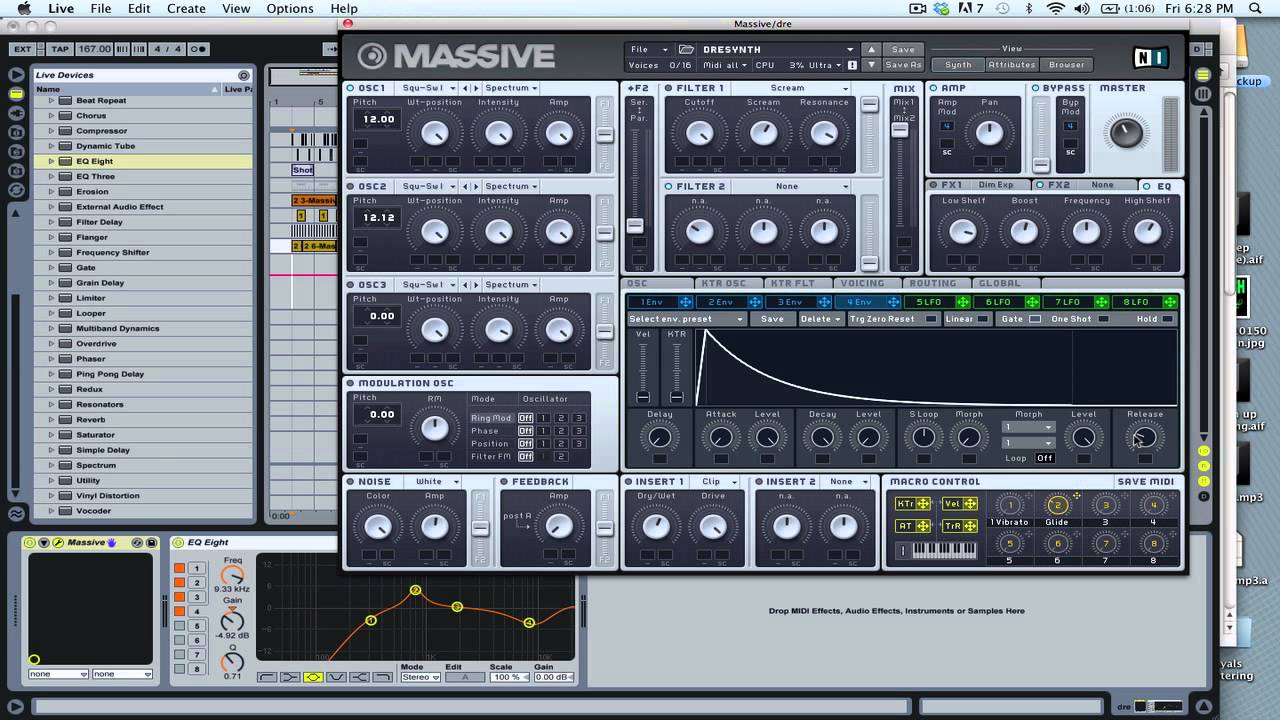The image size is (1280, 720).
Task: Click the TAP tempo button
Action: pos(60,49)
